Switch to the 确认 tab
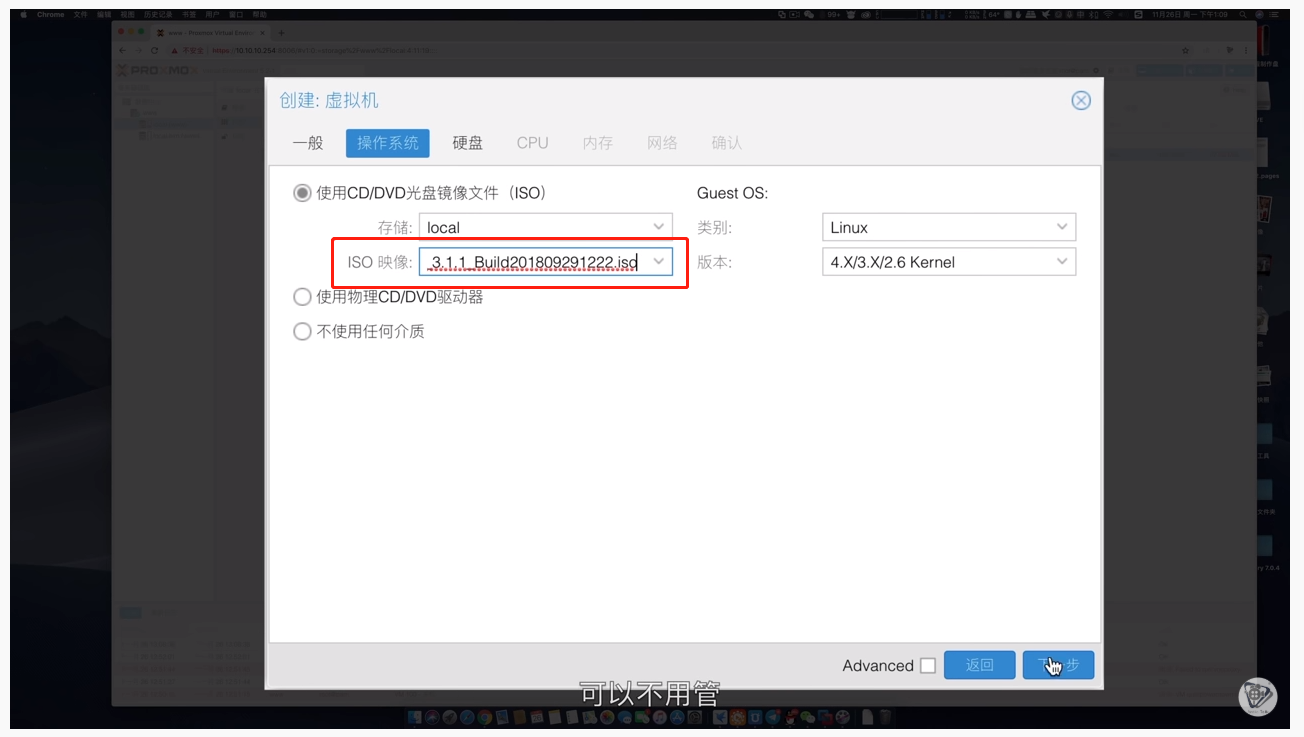This screenshot has width=1304, height=737. (727, 143)
